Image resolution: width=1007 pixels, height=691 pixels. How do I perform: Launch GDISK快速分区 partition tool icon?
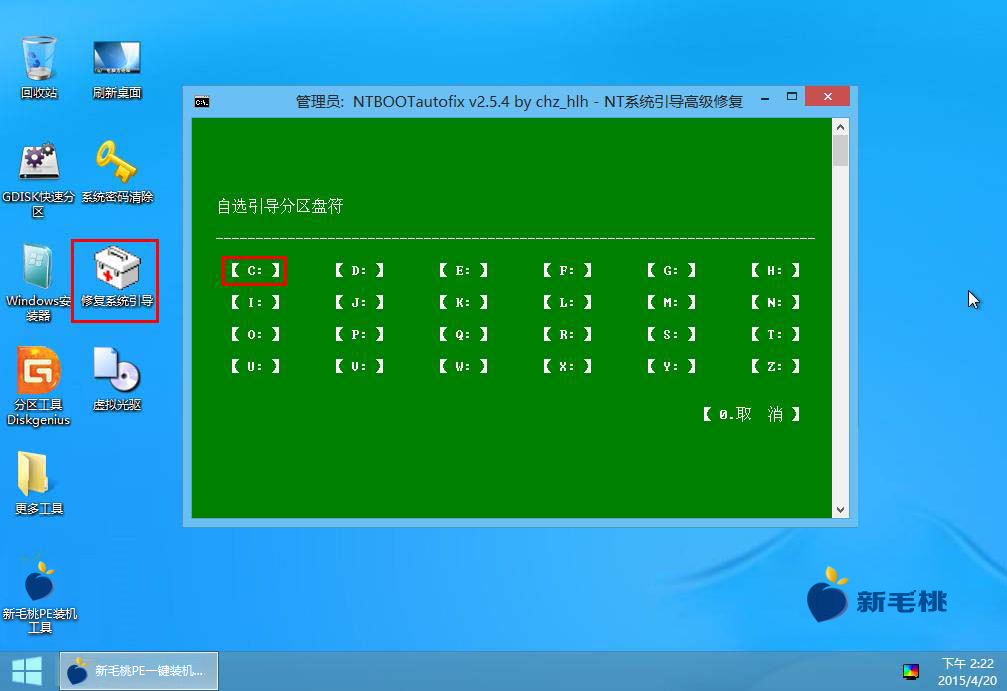[x=39, y=180]
